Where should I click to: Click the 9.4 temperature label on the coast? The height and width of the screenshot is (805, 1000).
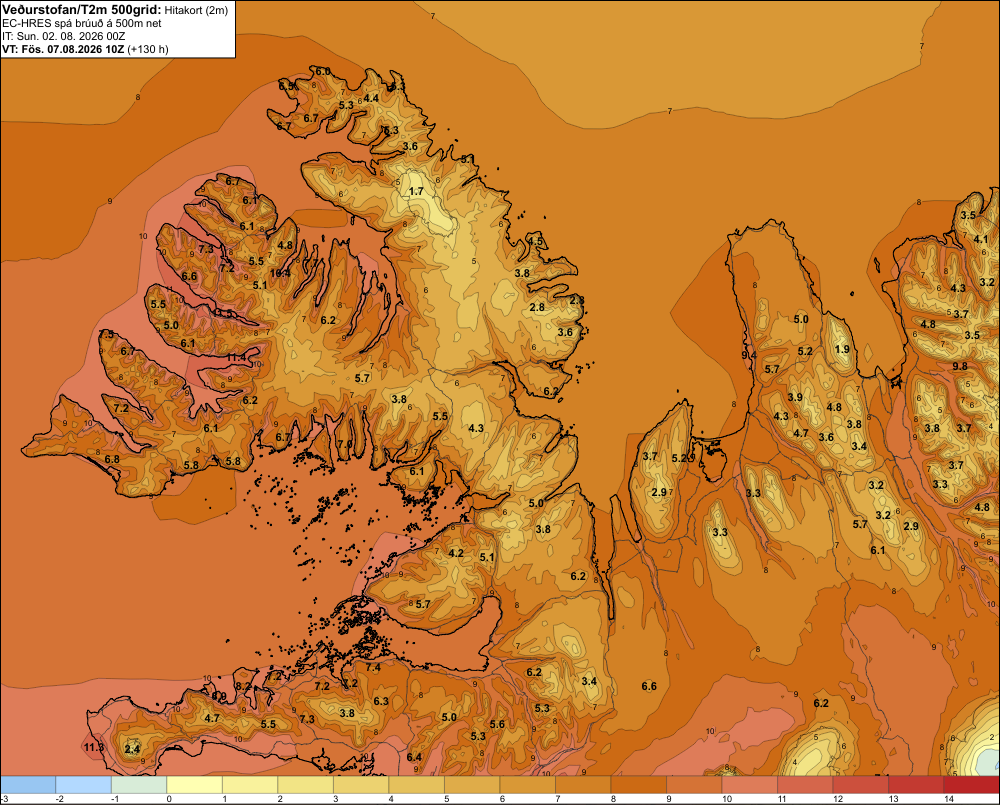pyautogui.click(x=749, y=355)
